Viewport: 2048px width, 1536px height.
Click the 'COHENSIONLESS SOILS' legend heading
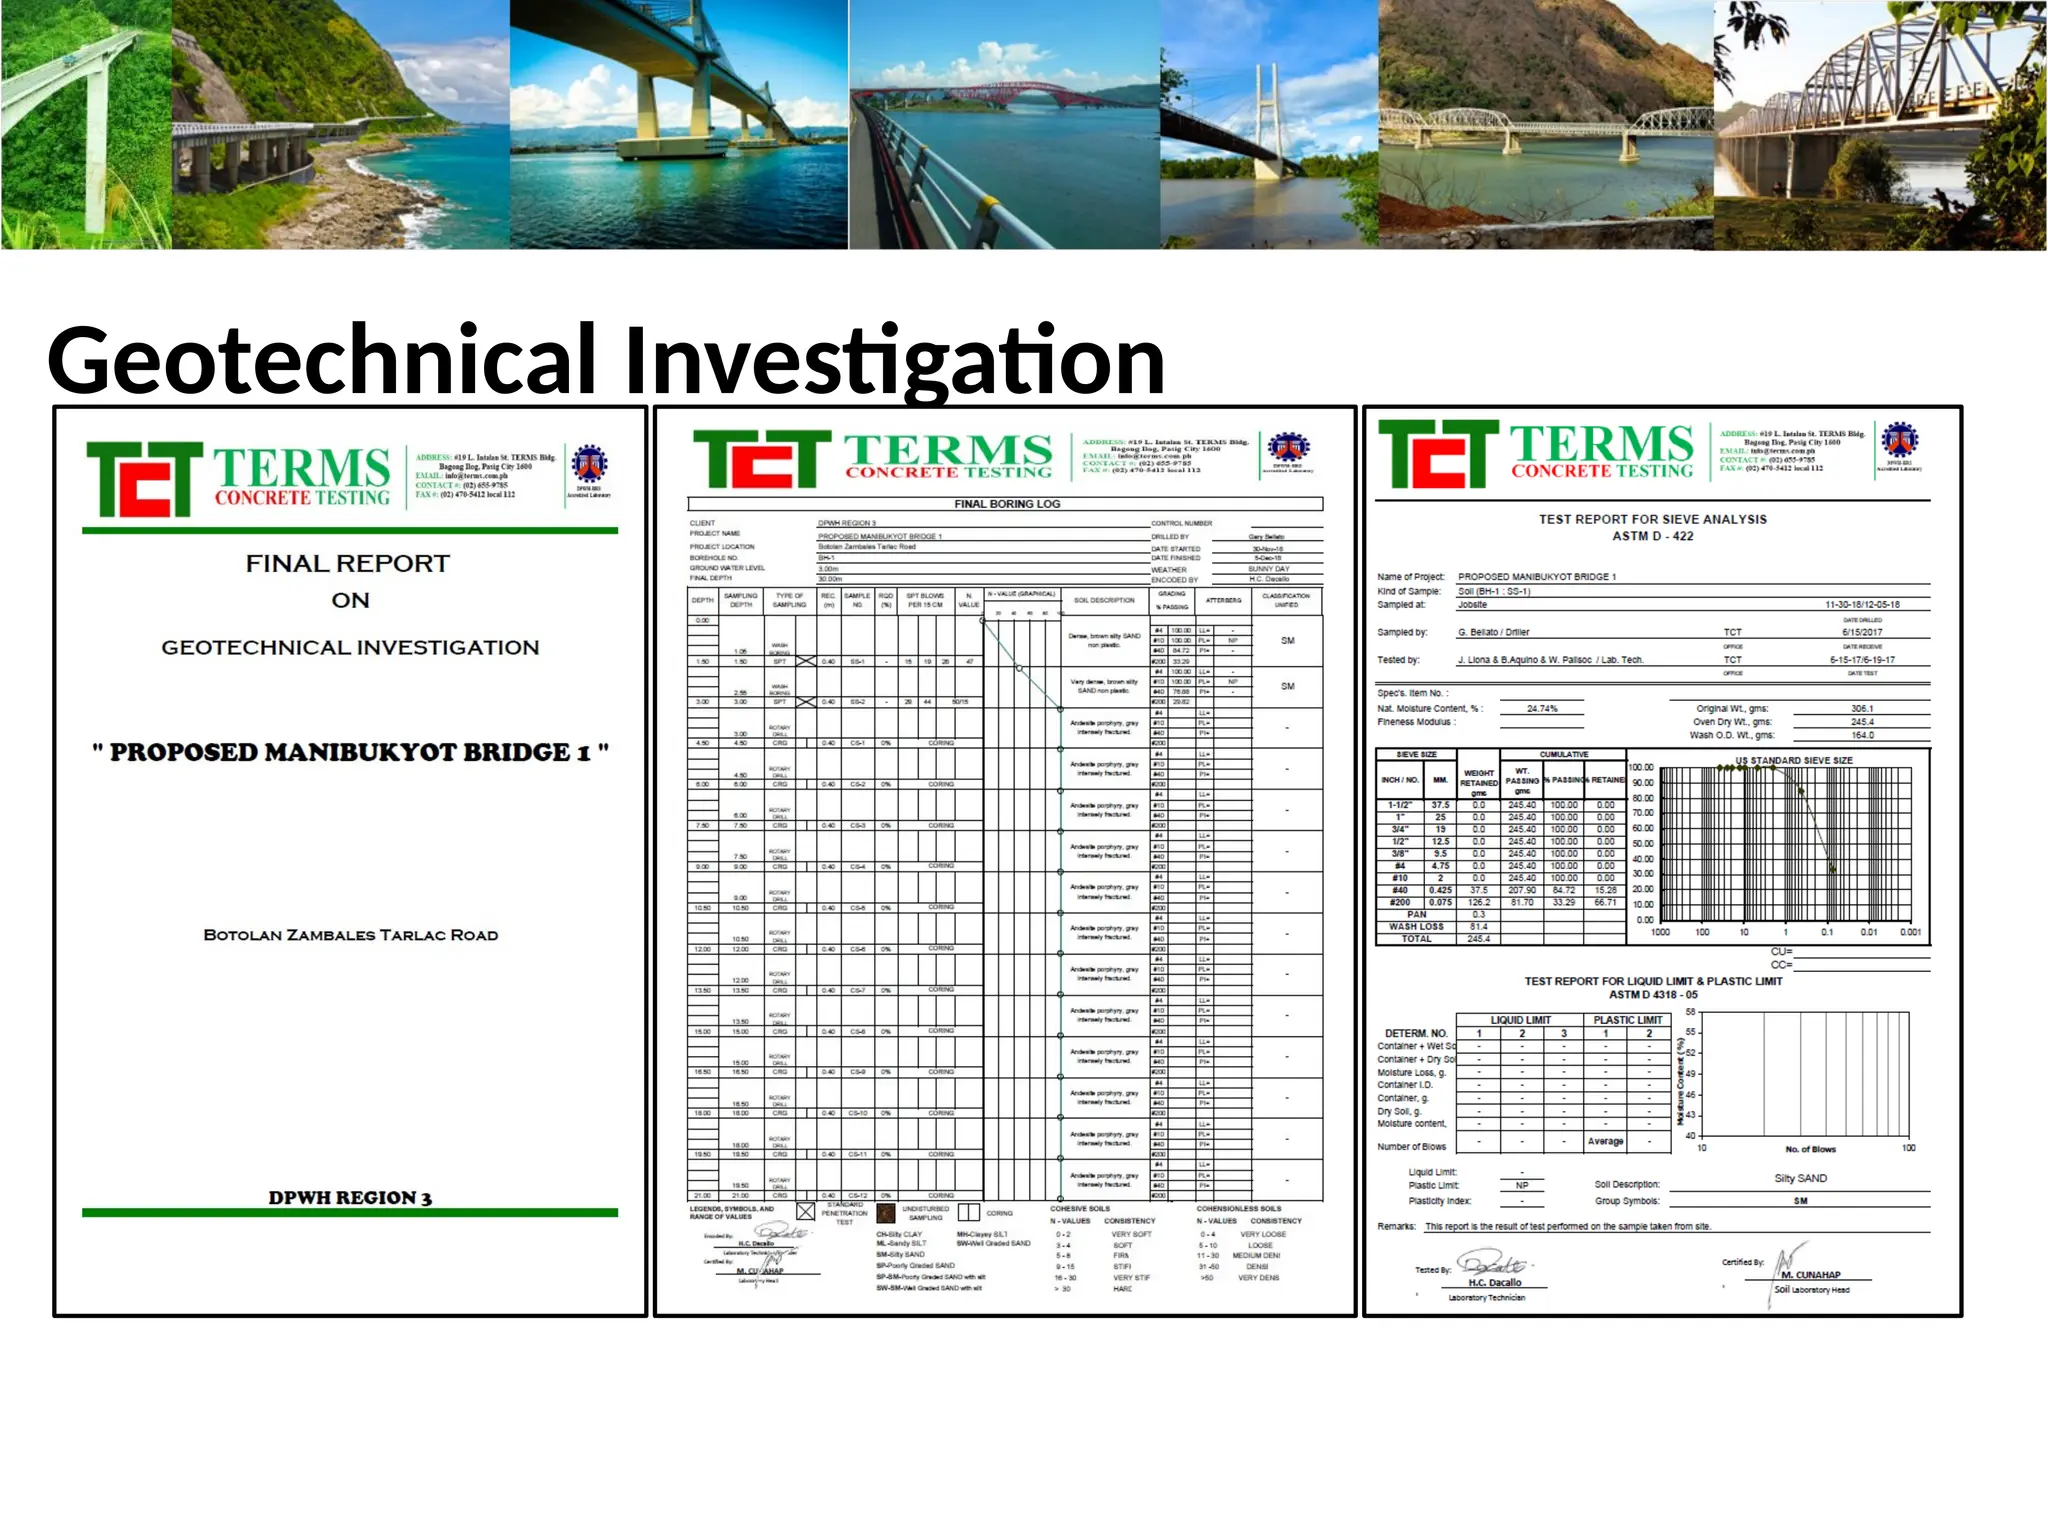point(1239,1208)
